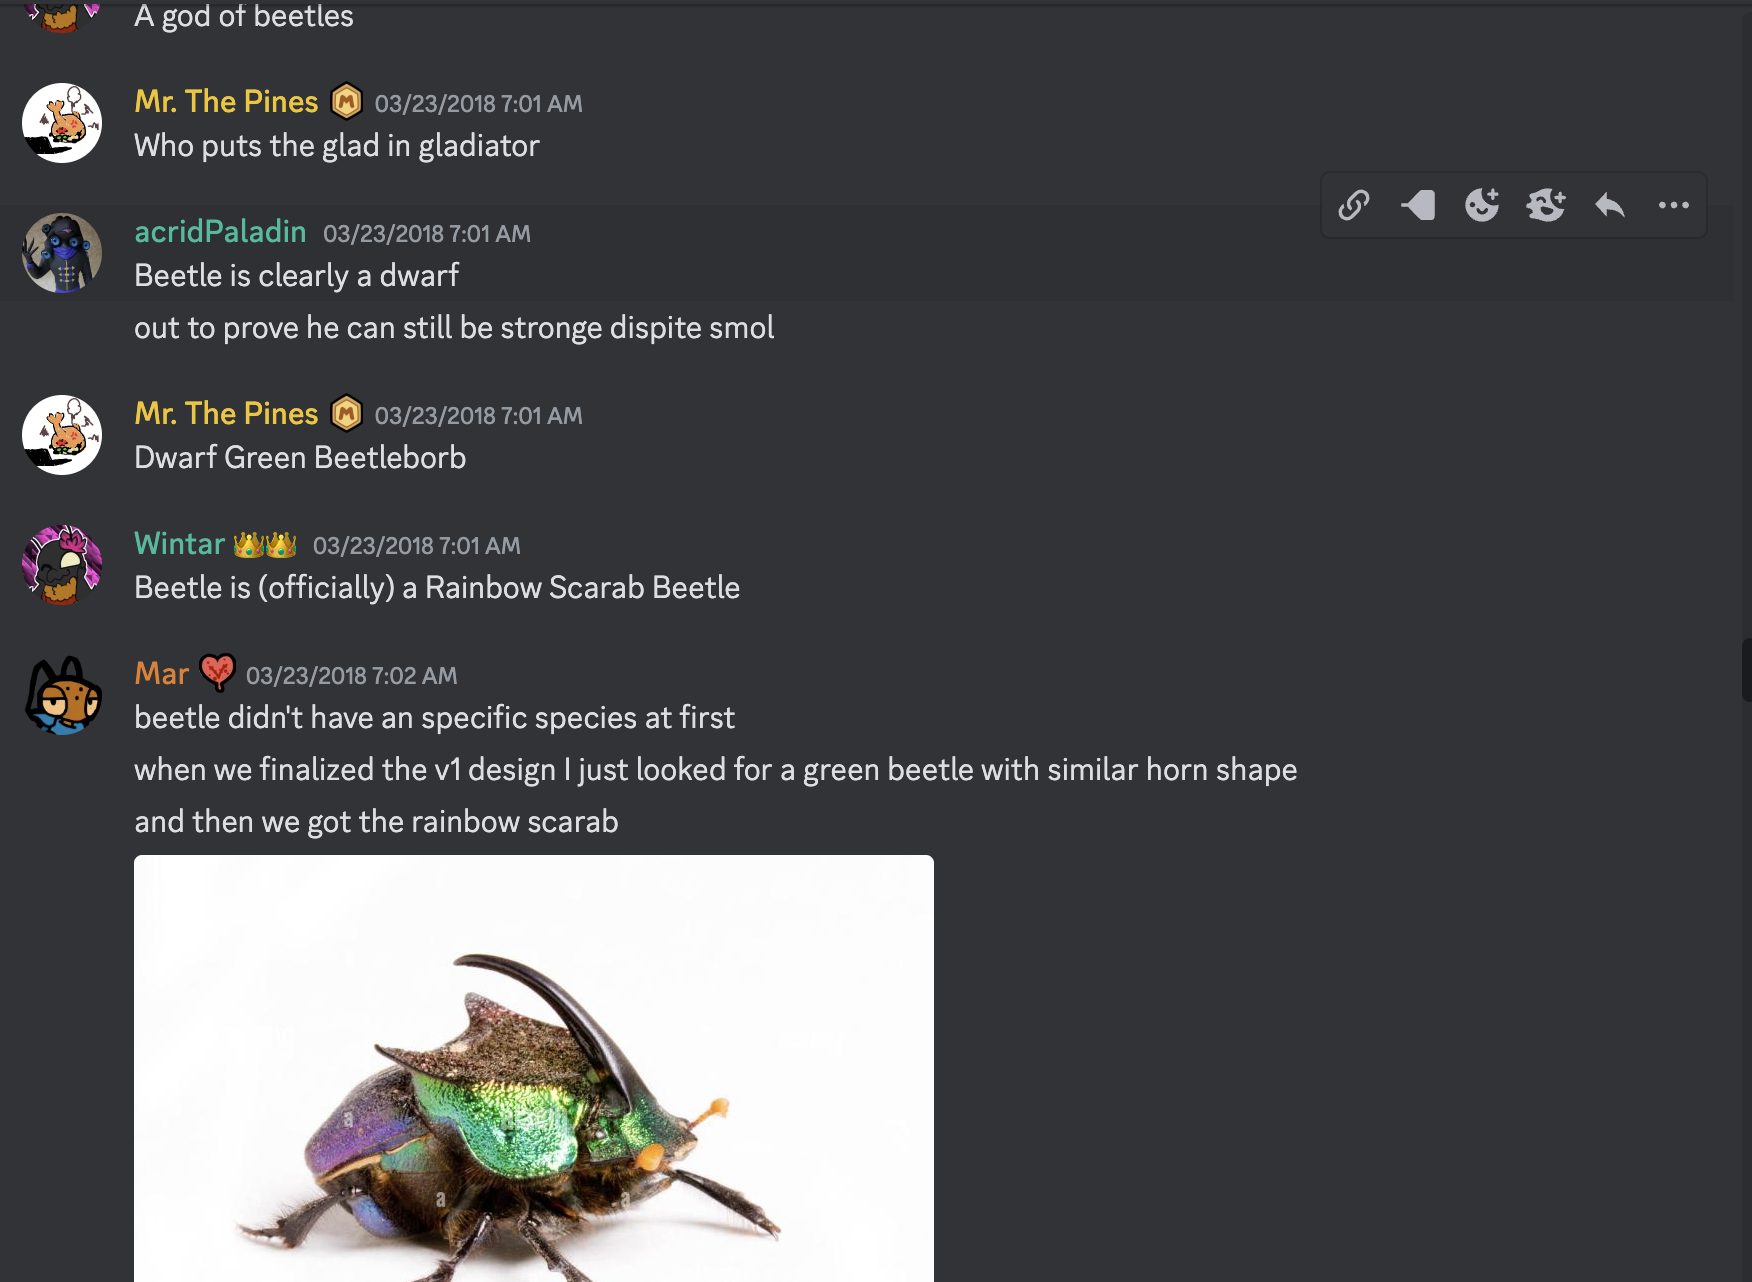The height and width of the screenshot is (1282, 1752).
Task: Add reaction with smiley-plus icon
Action: 1481,205
